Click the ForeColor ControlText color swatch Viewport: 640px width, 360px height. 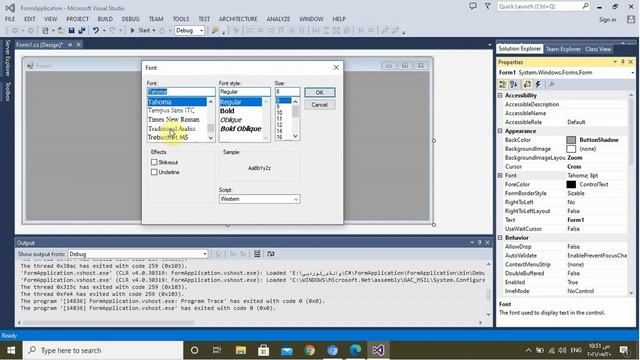[x=571, y=184]
